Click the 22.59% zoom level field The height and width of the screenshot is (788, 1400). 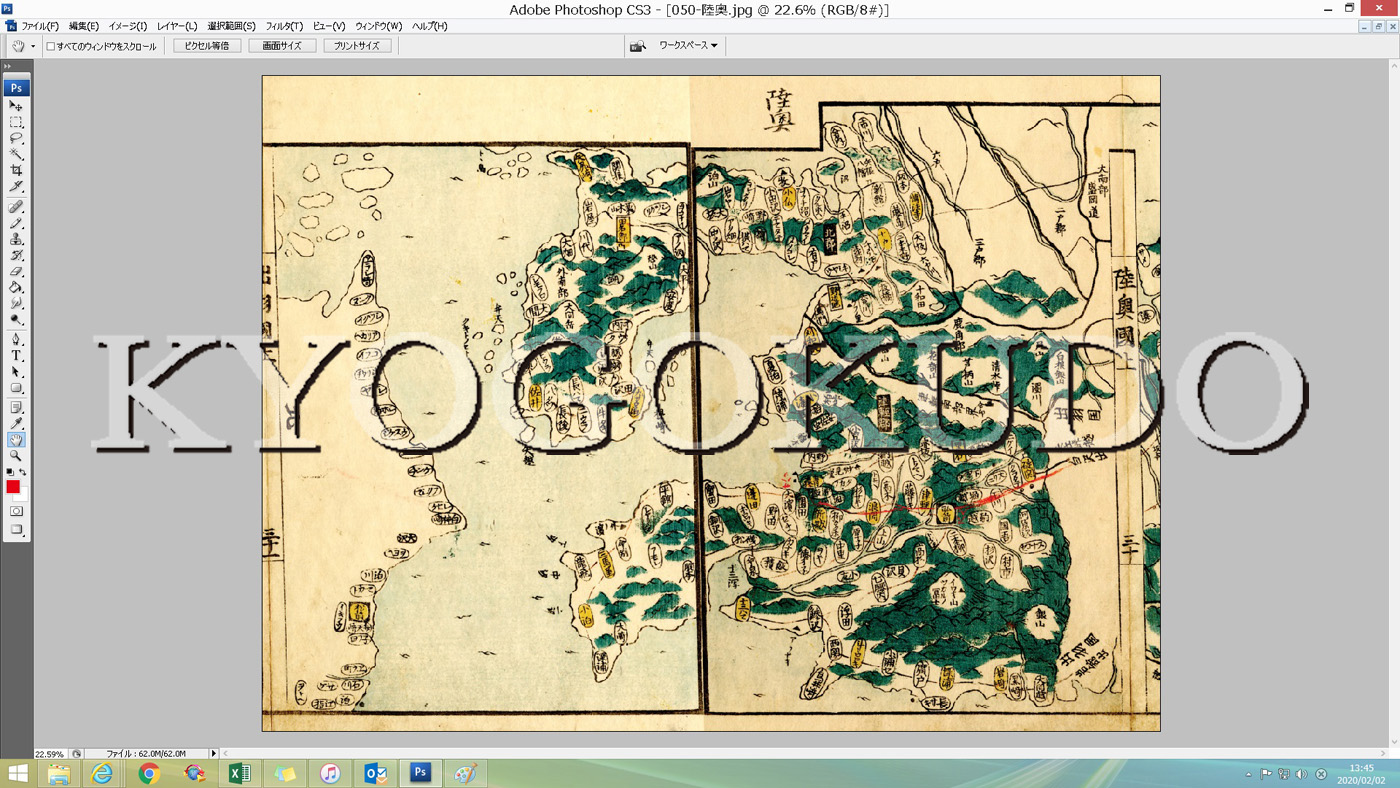pyautogui.click(x=50, y=754)
